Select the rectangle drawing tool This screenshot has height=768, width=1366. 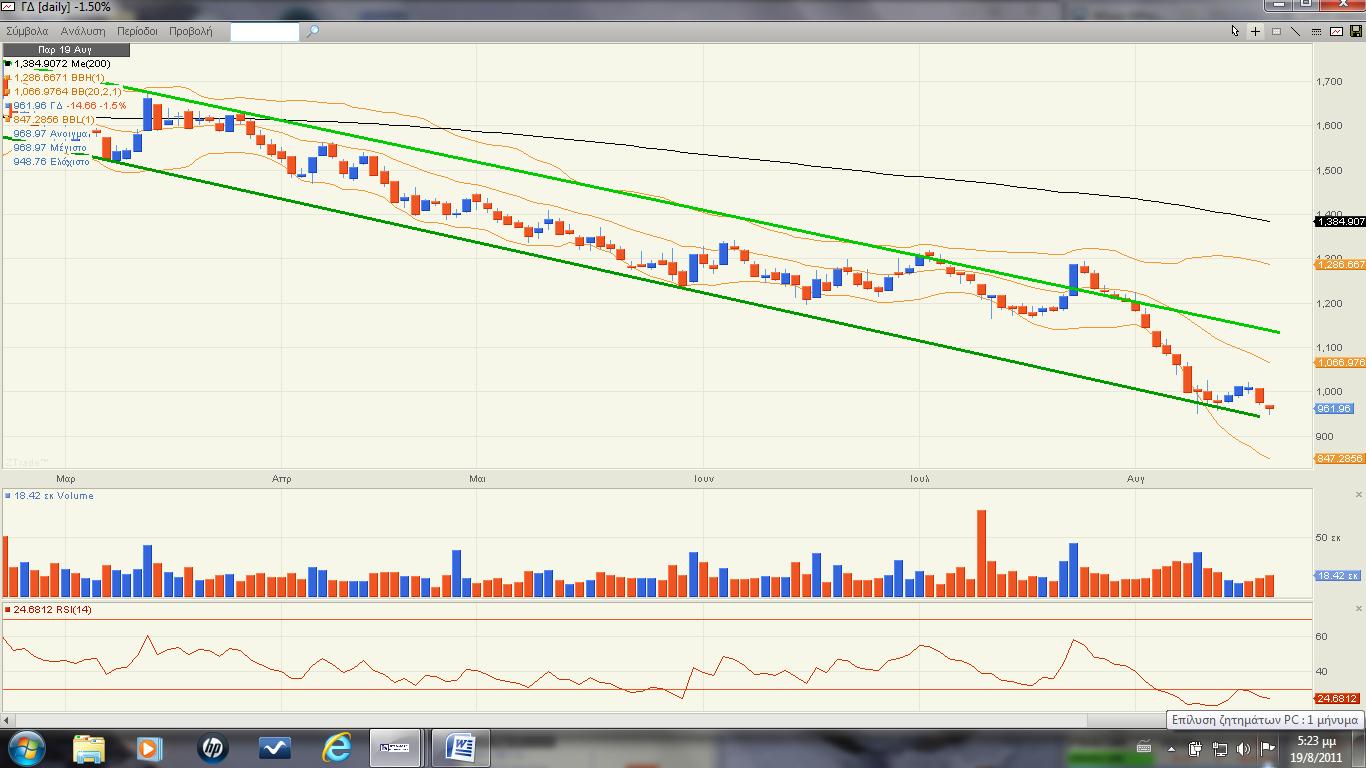click(1276, 31)
